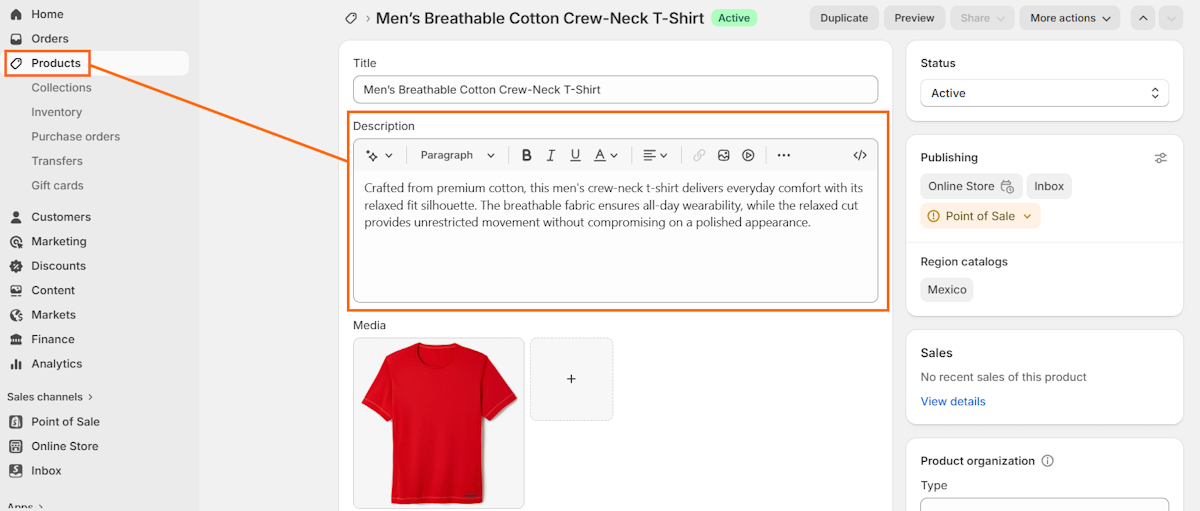This screenshot has width=1200, height=511.
Task: Expand the More actions dropdown
Action: point(1070,18)
